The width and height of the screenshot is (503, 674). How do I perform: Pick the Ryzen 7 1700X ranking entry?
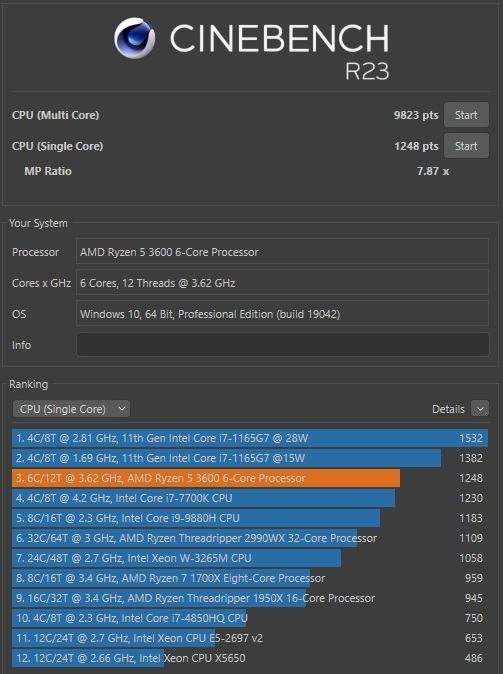(250, 578)
